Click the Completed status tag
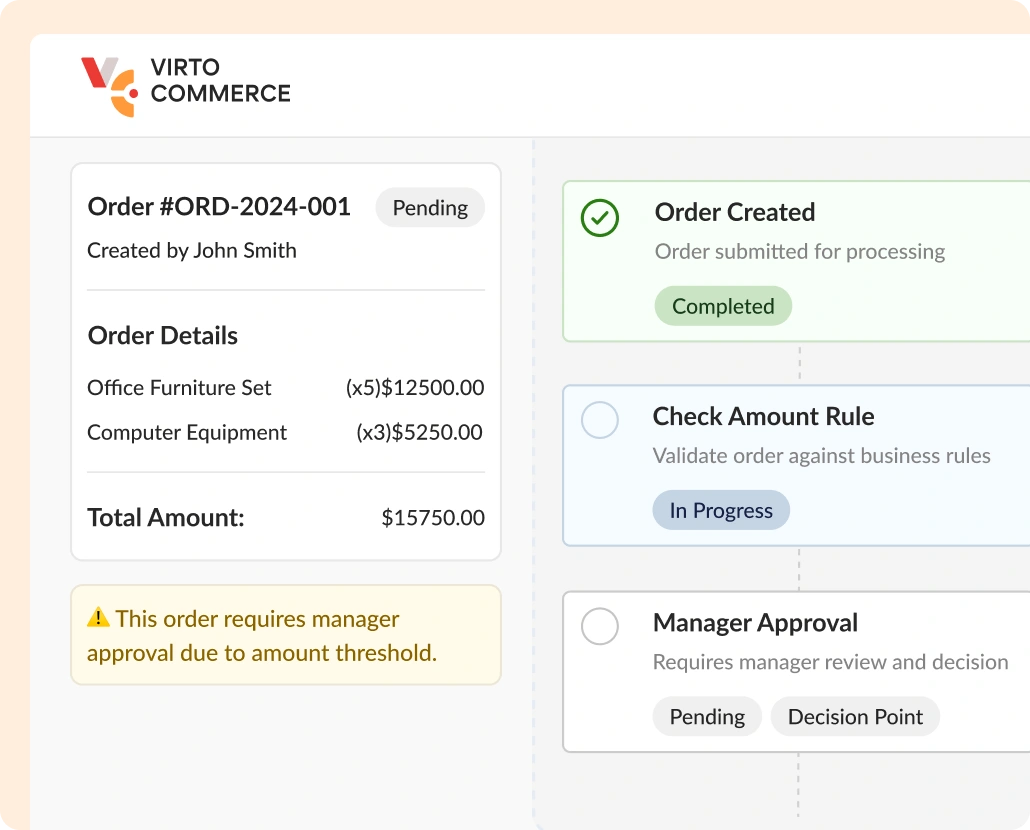The width and height of the screenshot is (1030, 830). (723, 306)
